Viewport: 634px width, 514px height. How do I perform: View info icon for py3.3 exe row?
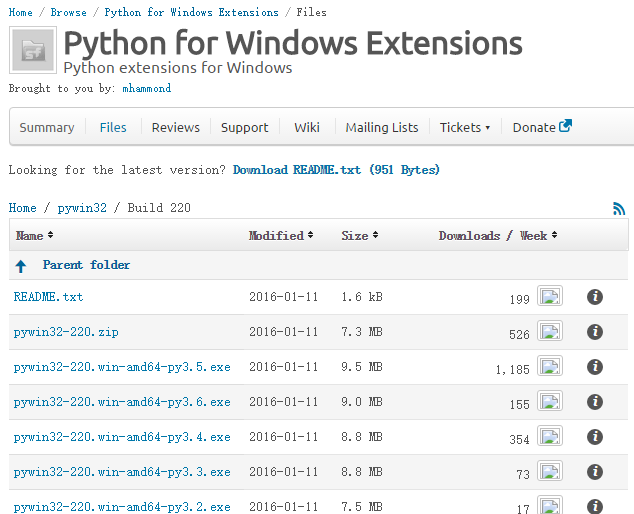[x=595, y=472]
